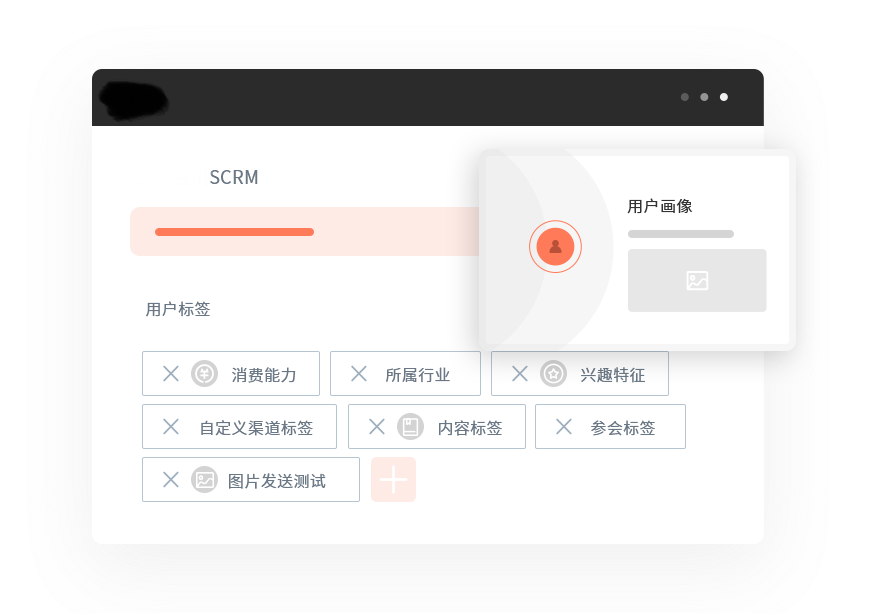Click the 用户画像 card title
The width and height of the screenshot is (888, 613).
(660, 206)
